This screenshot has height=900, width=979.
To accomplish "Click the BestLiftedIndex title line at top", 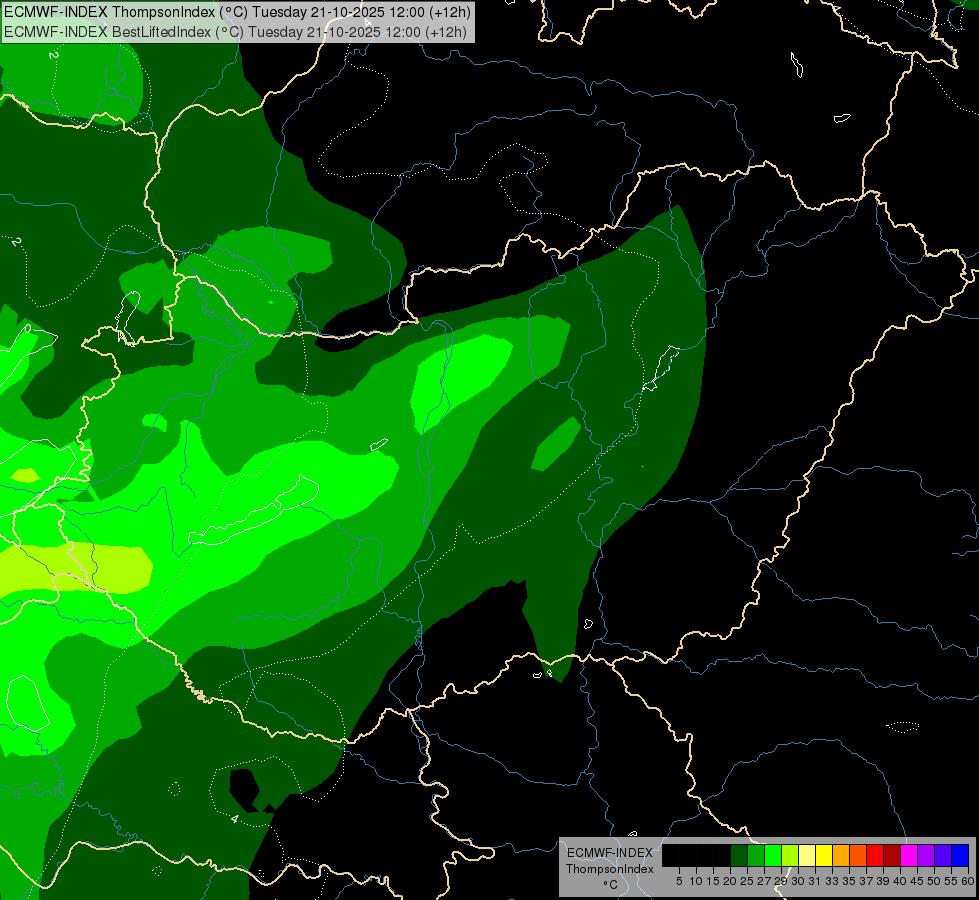I will point(235,31).
